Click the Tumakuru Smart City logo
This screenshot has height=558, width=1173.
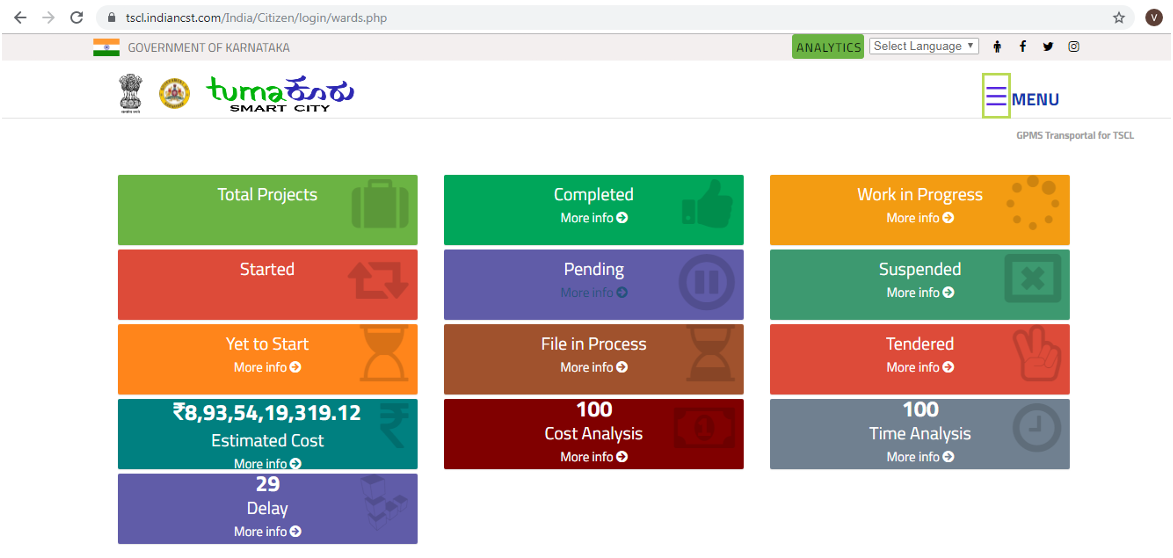(x=280, y=94)
